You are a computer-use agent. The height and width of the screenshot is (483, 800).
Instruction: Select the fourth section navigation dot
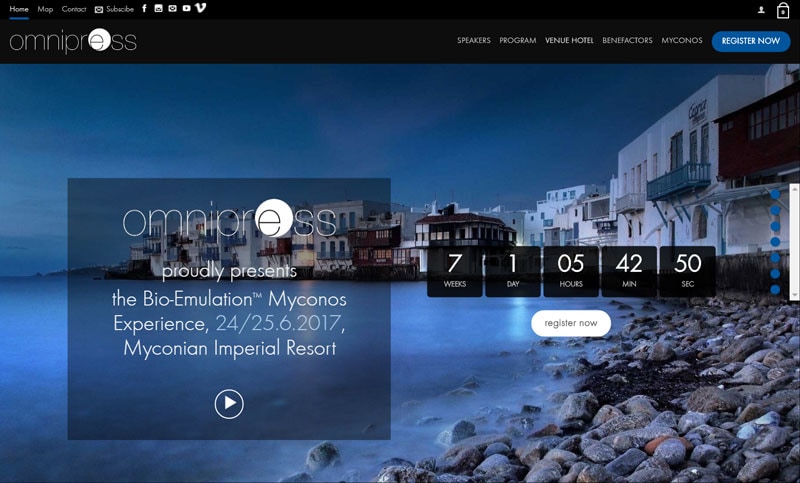coord(775,242)
